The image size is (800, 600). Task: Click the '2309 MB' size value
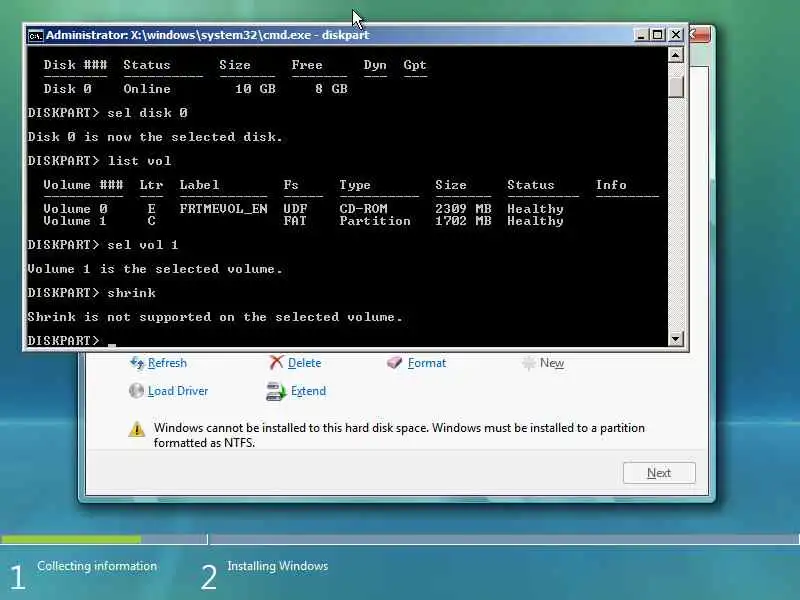point(463,209)
